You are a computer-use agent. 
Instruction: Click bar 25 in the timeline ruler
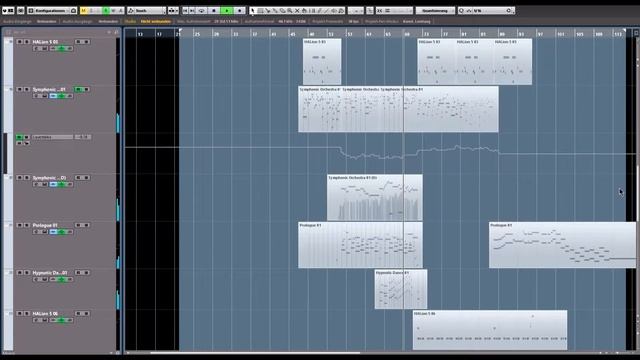click(197, 34)
